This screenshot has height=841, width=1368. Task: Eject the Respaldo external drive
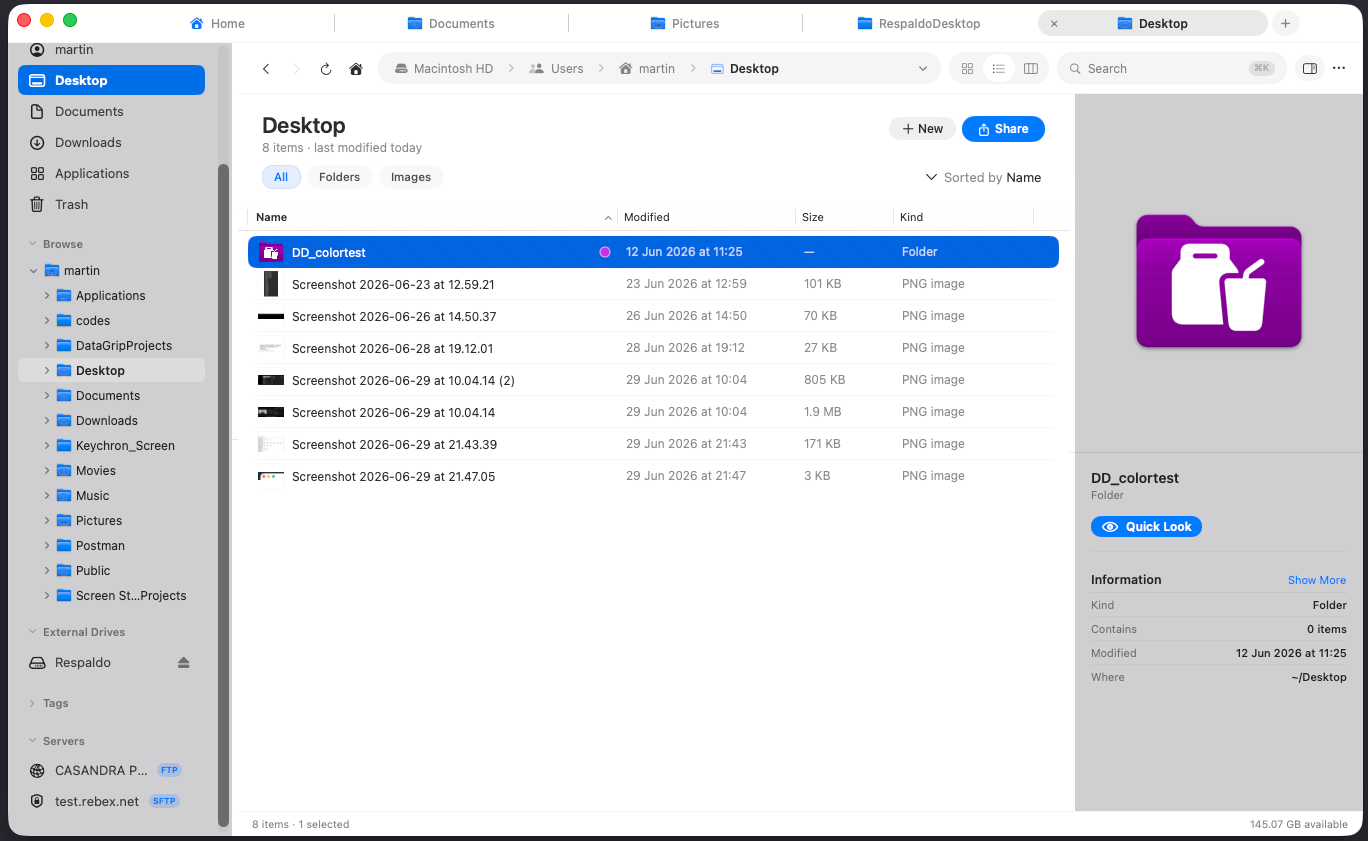pos(183,663)
